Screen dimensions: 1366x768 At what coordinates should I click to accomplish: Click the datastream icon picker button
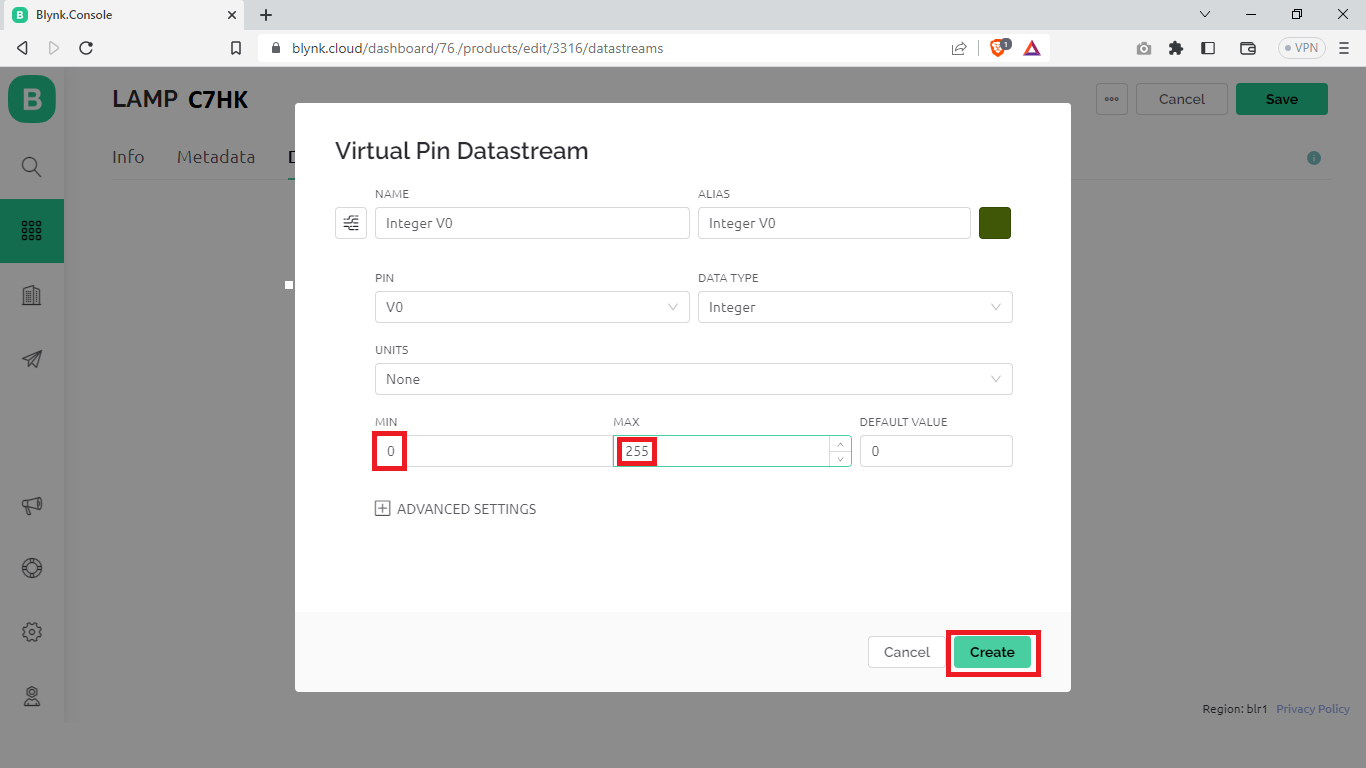351,223
